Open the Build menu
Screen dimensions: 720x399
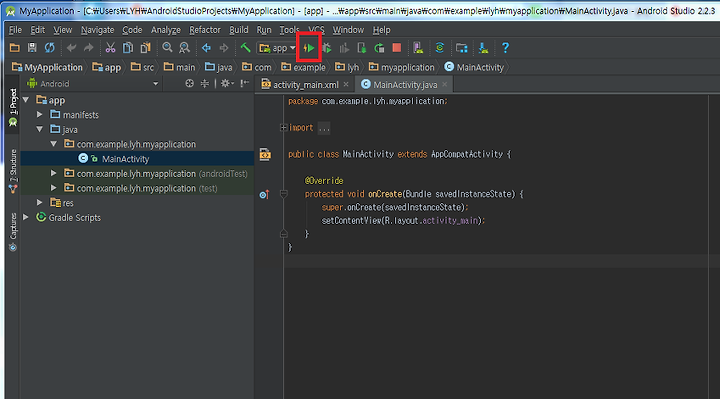click(x=239, y=30)
